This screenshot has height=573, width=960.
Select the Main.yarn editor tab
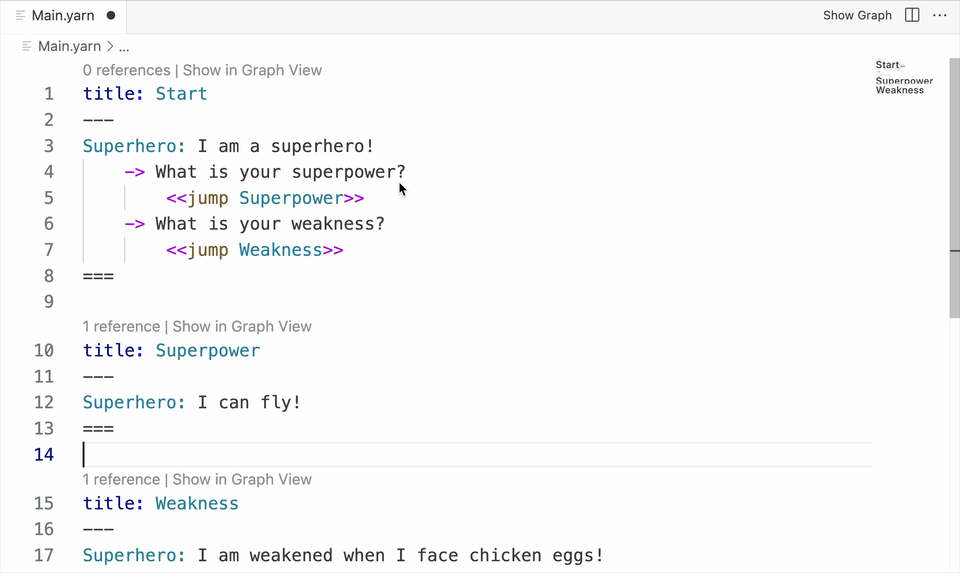click(x=62, y=16)
